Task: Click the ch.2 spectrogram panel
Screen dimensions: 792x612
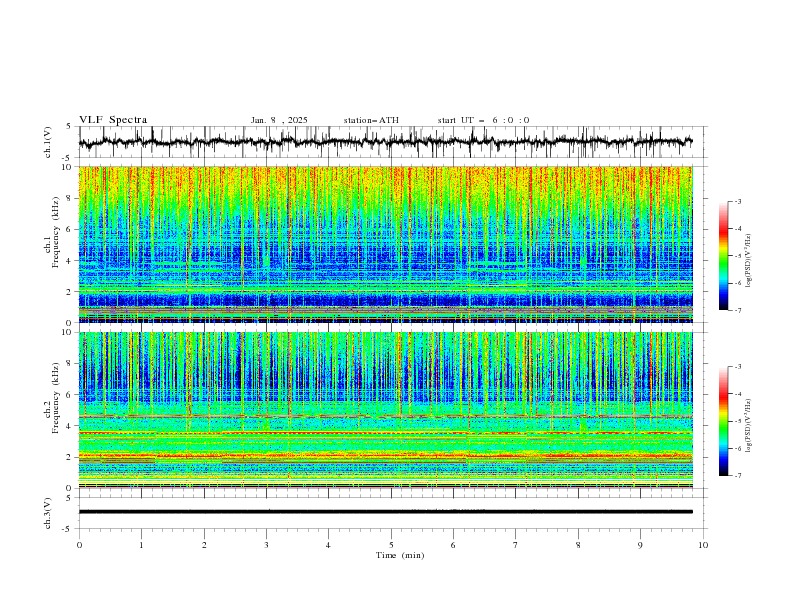Action: (x=385, y=410)
